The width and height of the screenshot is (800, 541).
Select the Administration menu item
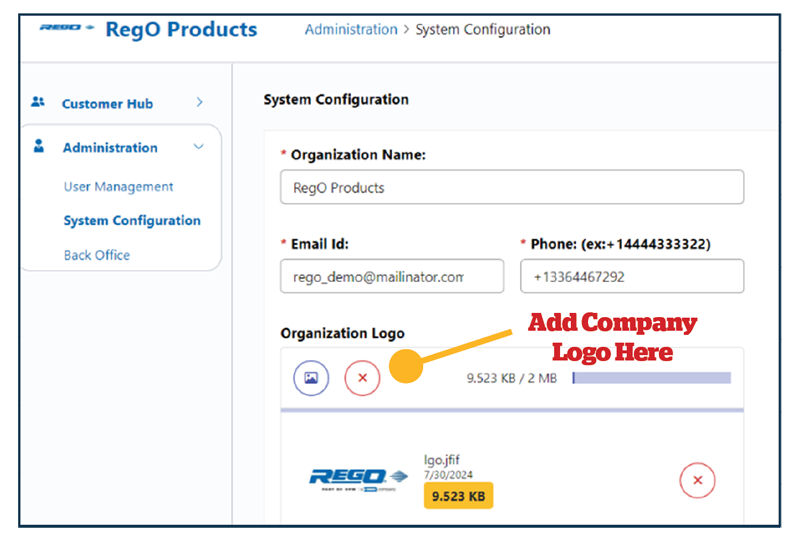(110, 147)
